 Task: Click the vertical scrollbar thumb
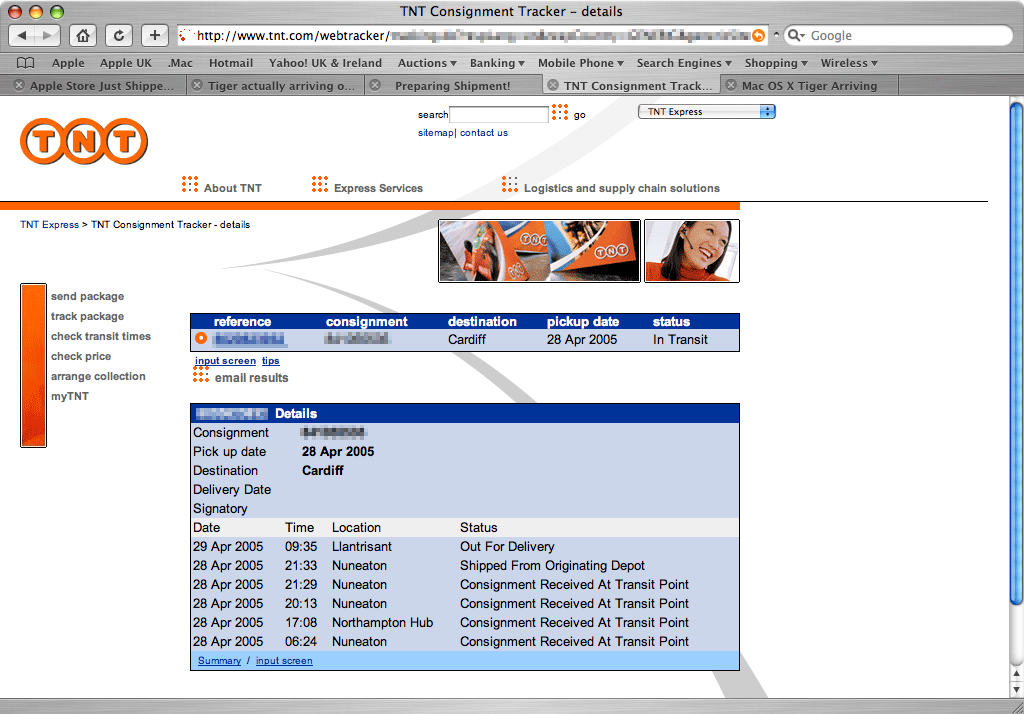tap(1016, 353)
